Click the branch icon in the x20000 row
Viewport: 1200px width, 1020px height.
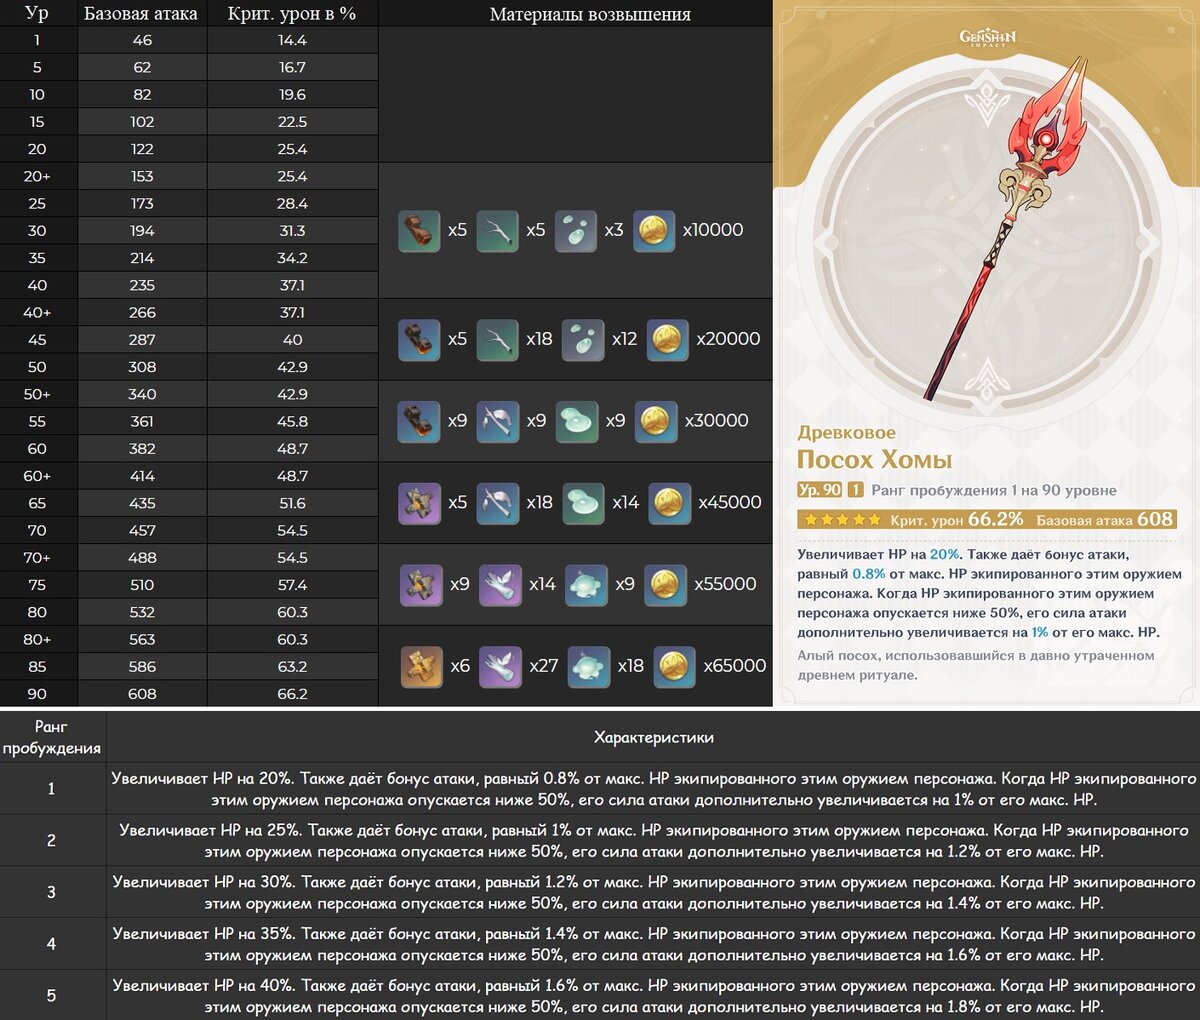[x=497, y=340]
